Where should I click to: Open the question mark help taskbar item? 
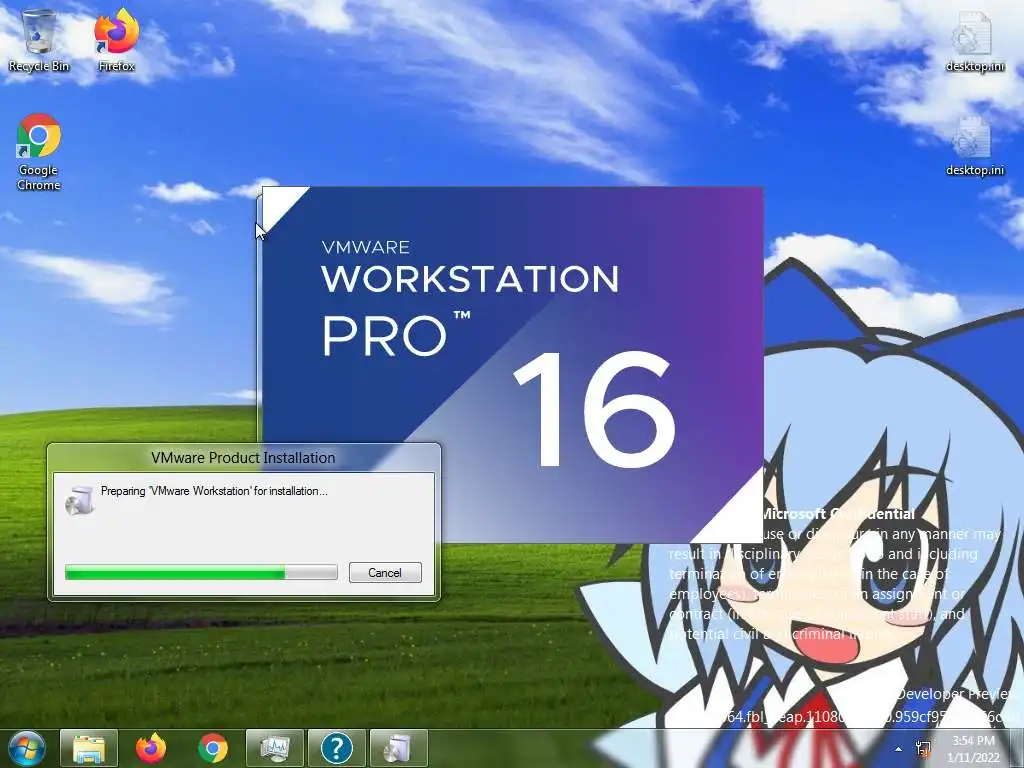click(x=337, y=748)
